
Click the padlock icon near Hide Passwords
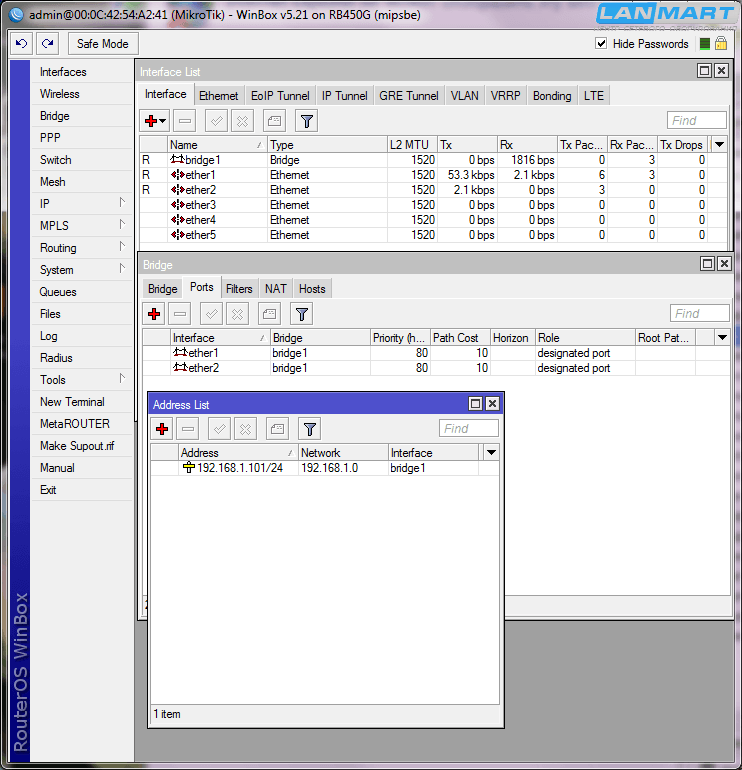(x=721, y=44)
